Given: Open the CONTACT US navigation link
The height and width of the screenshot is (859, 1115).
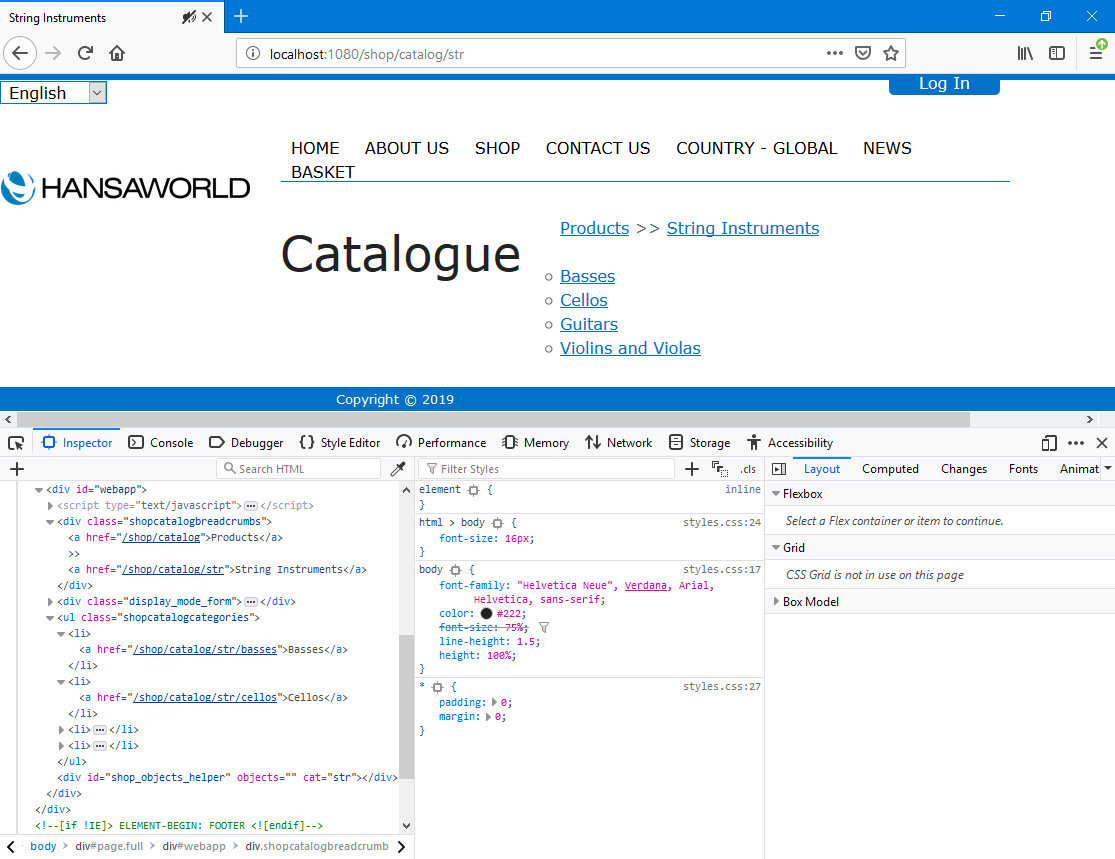Looking at the screenshot, I should click(x=598, y=148).
